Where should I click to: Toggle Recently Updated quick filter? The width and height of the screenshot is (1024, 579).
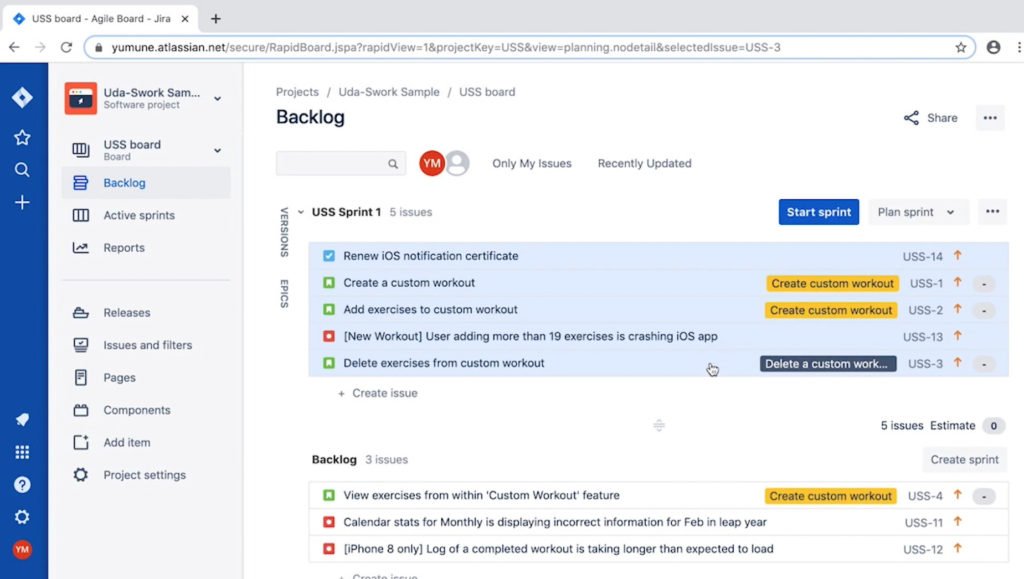(x=644, y=163)
